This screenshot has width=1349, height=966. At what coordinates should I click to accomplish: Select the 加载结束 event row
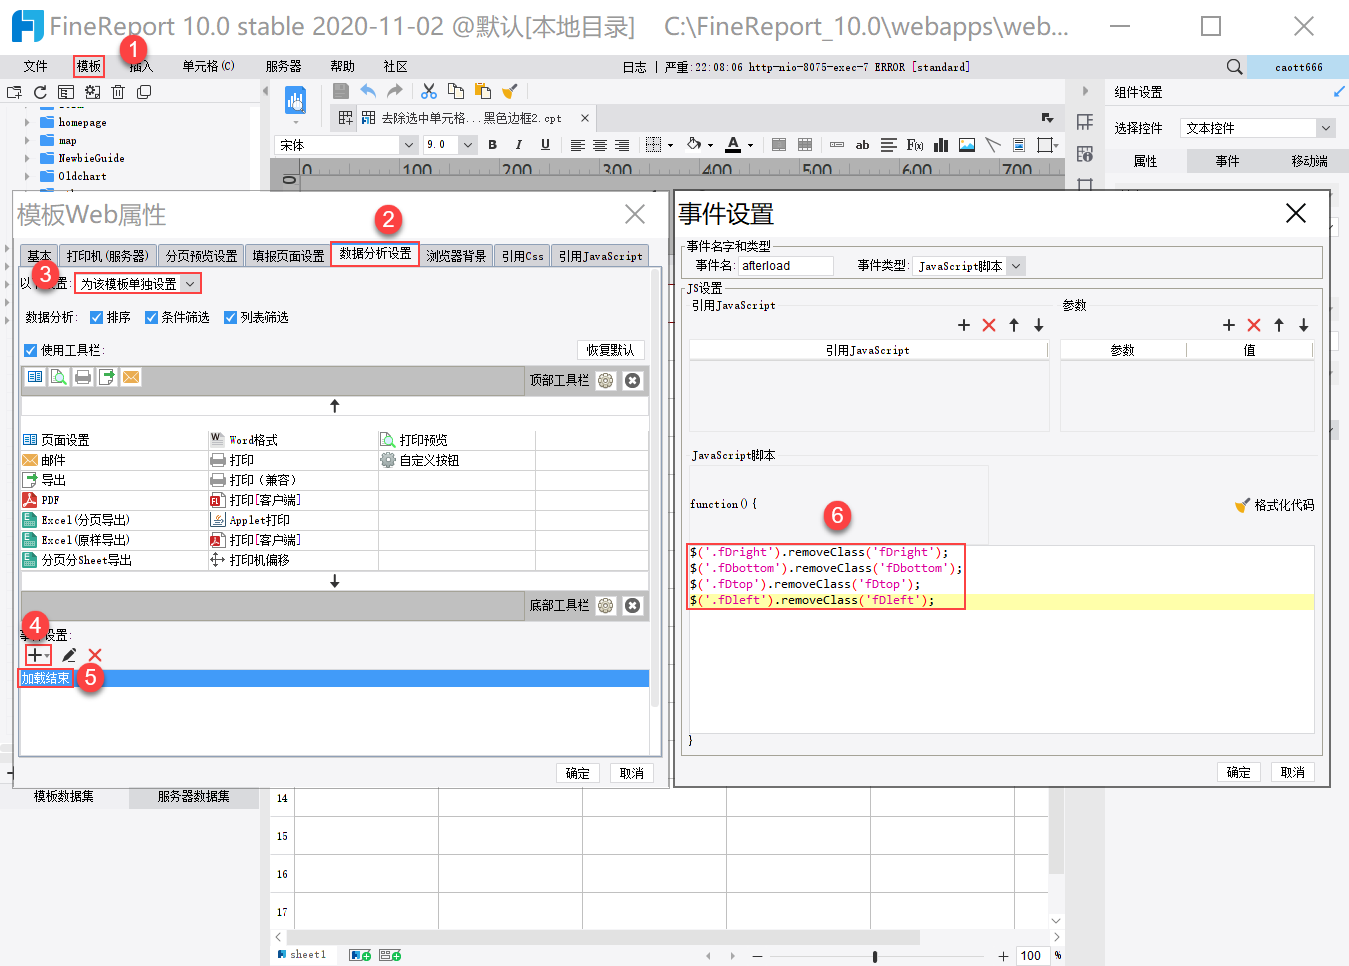[335, 678]
